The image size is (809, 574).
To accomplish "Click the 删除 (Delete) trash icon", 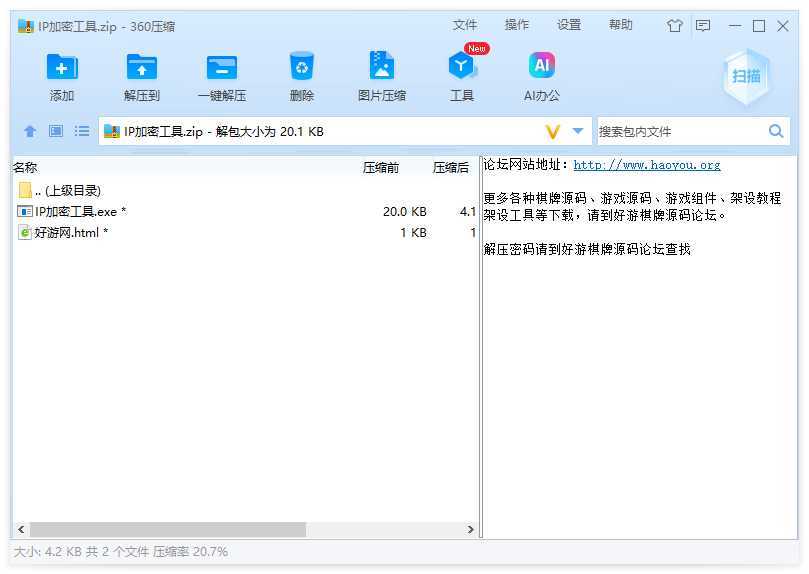I will (x=302, y=67).
